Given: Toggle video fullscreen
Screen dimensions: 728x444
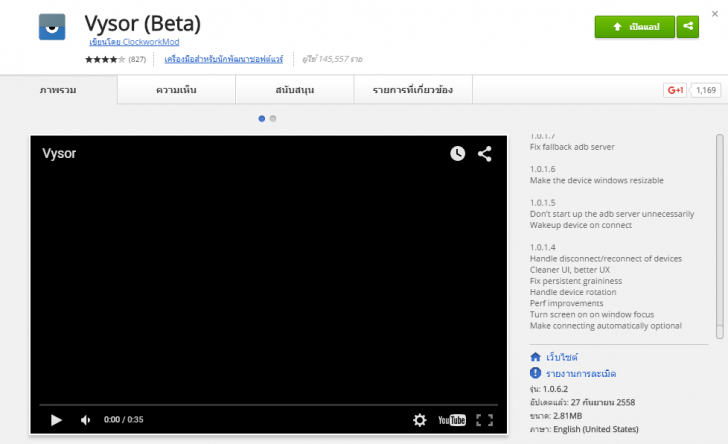Looking at the screenshot, I should (484, 420).
